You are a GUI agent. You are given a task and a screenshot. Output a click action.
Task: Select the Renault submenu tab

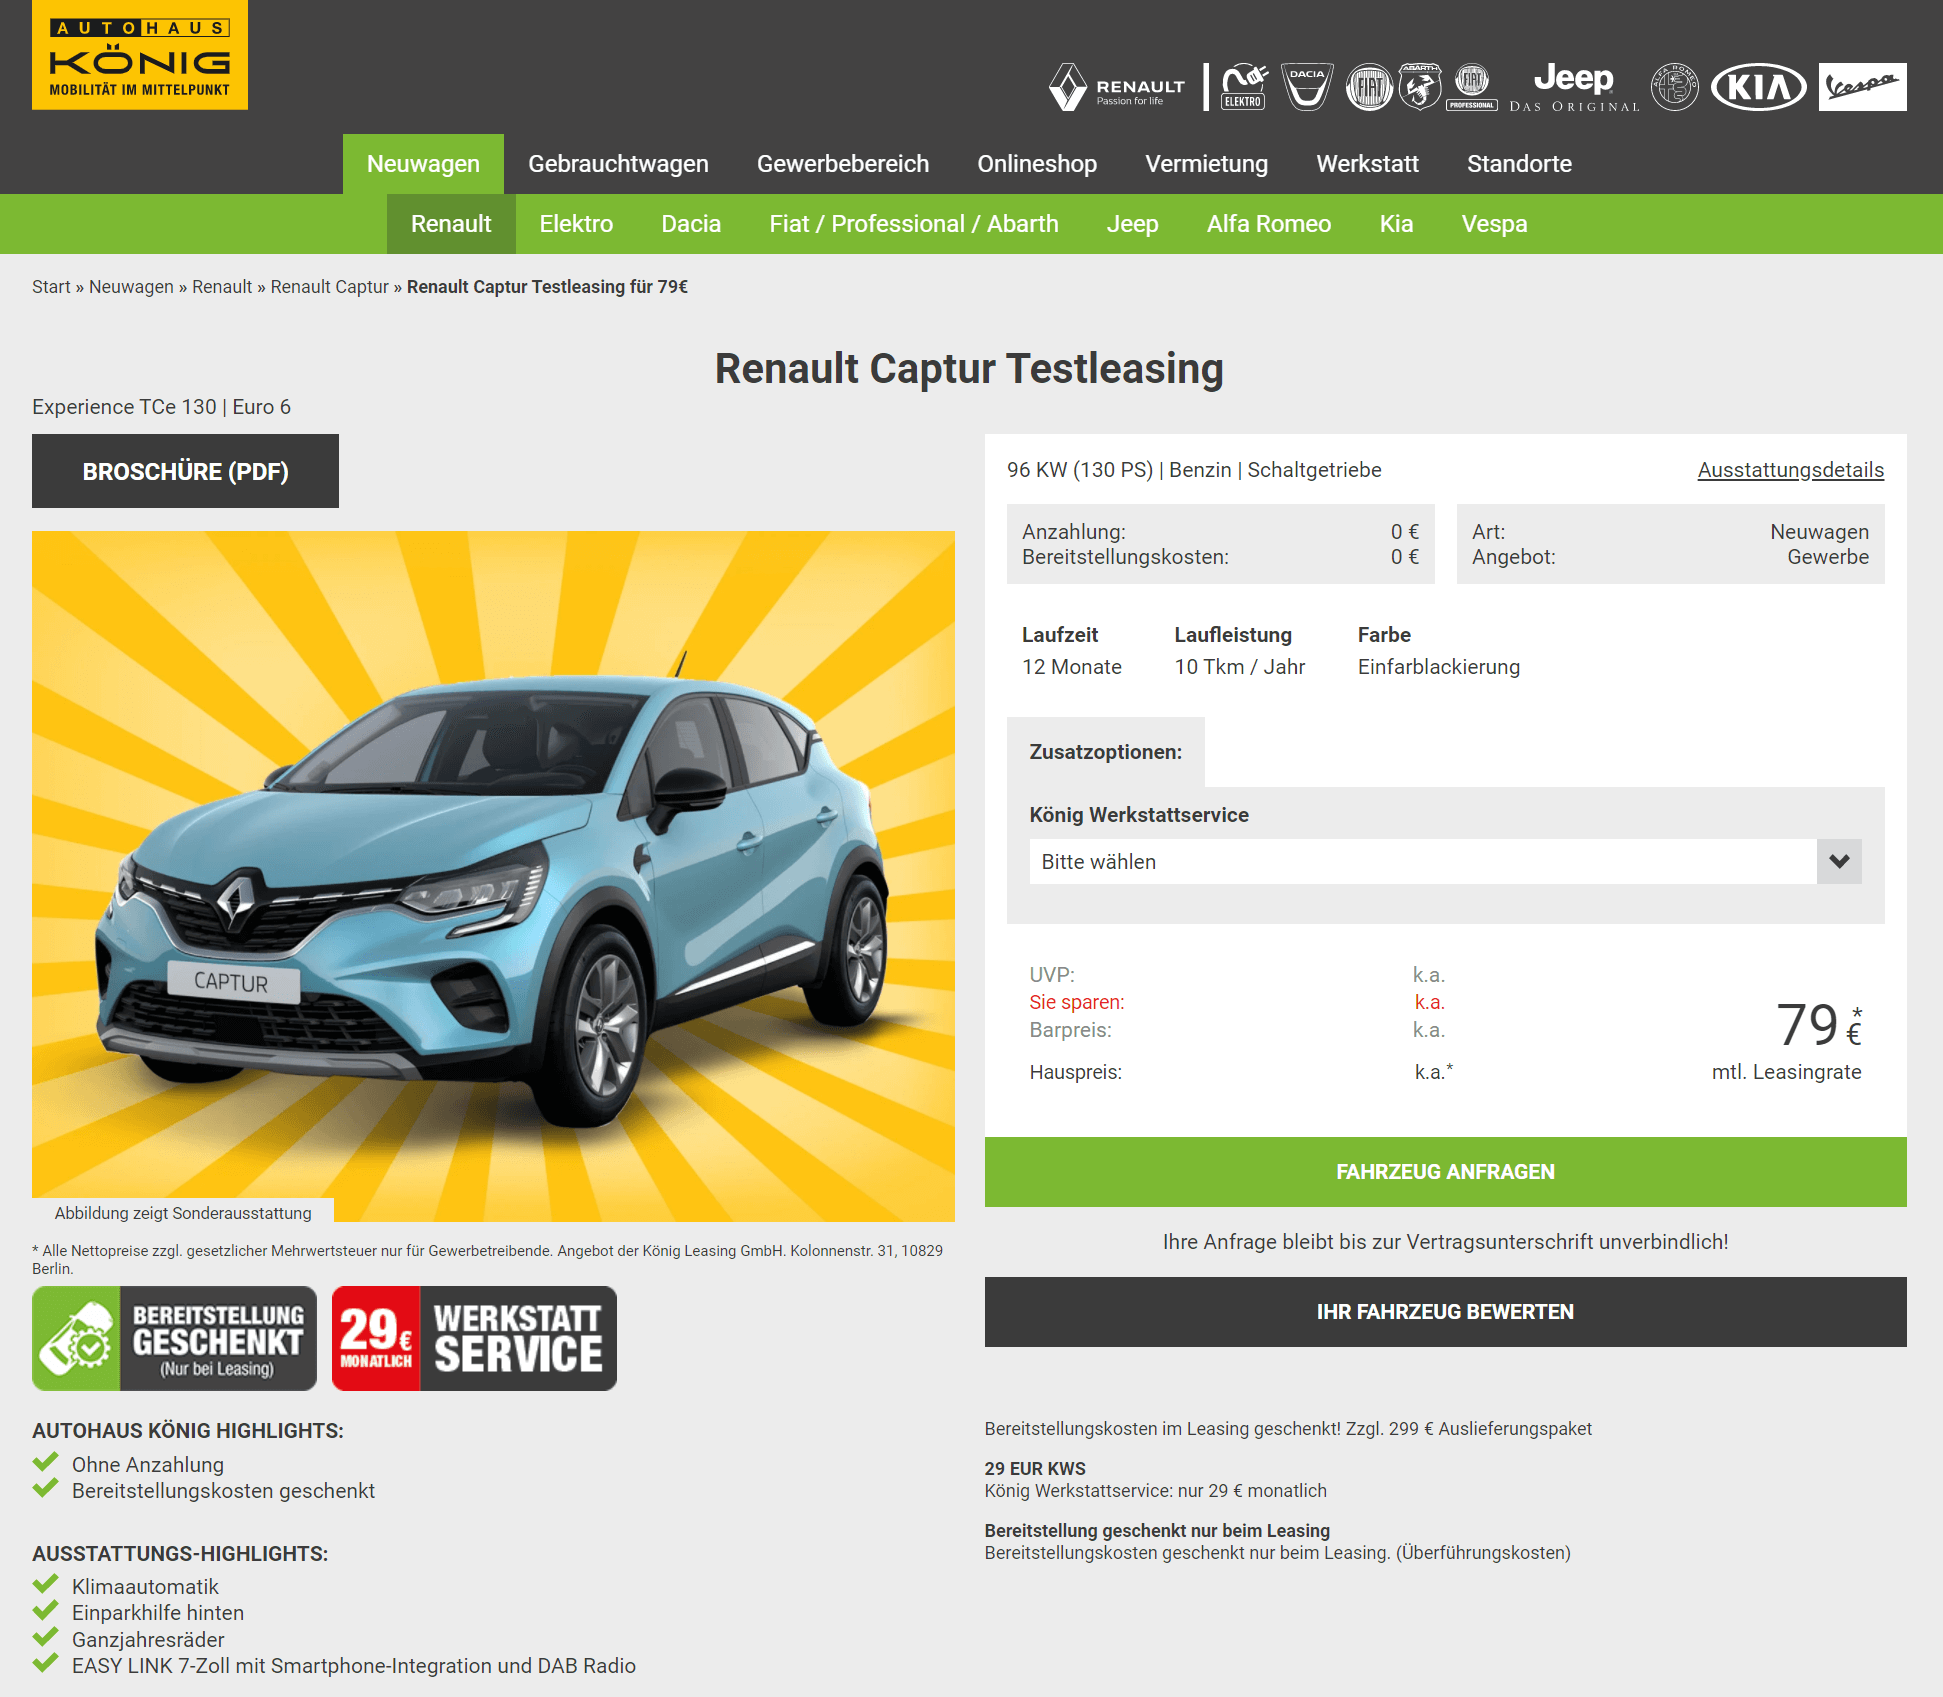[x=451, y=224]
